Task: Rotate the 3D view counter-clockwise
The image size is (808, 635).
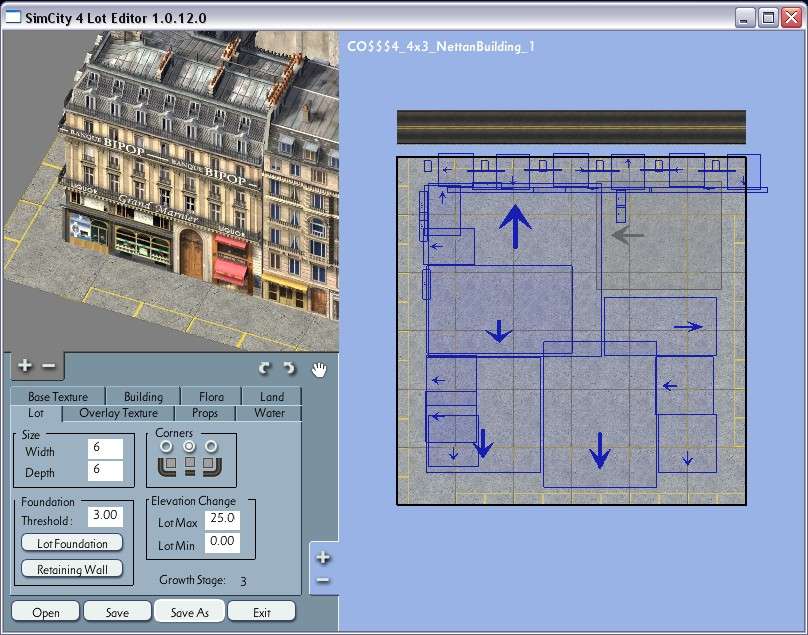Action: tap(264, 368)
